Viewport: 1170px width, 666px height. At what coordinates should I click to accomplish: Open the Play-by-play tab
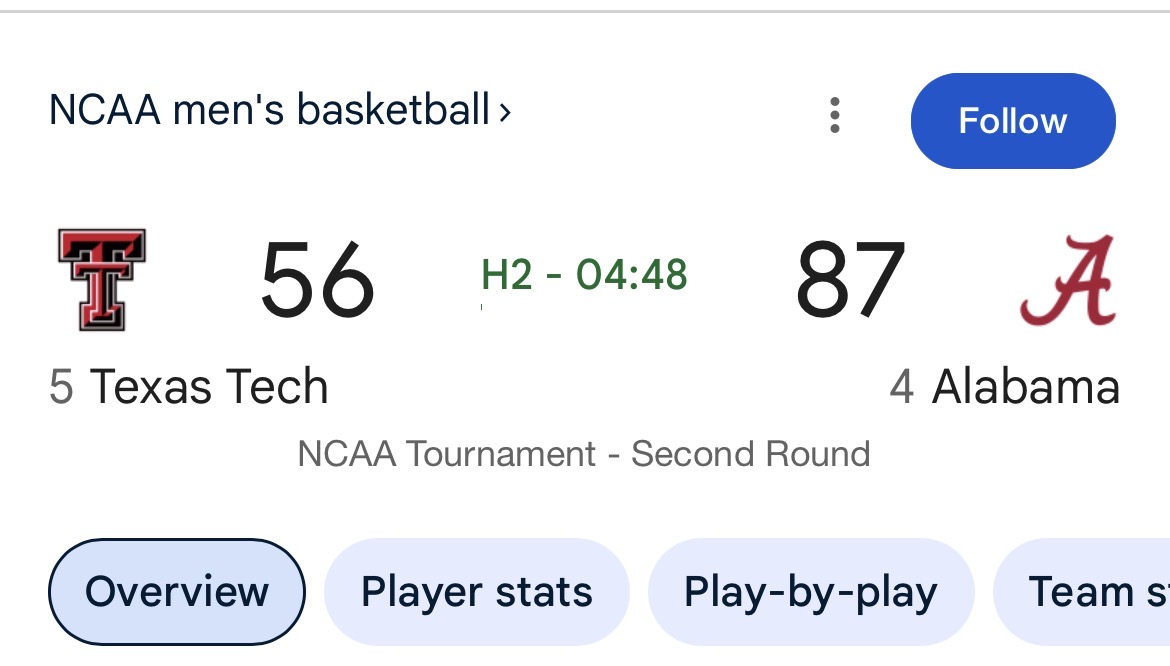[811, 591]
